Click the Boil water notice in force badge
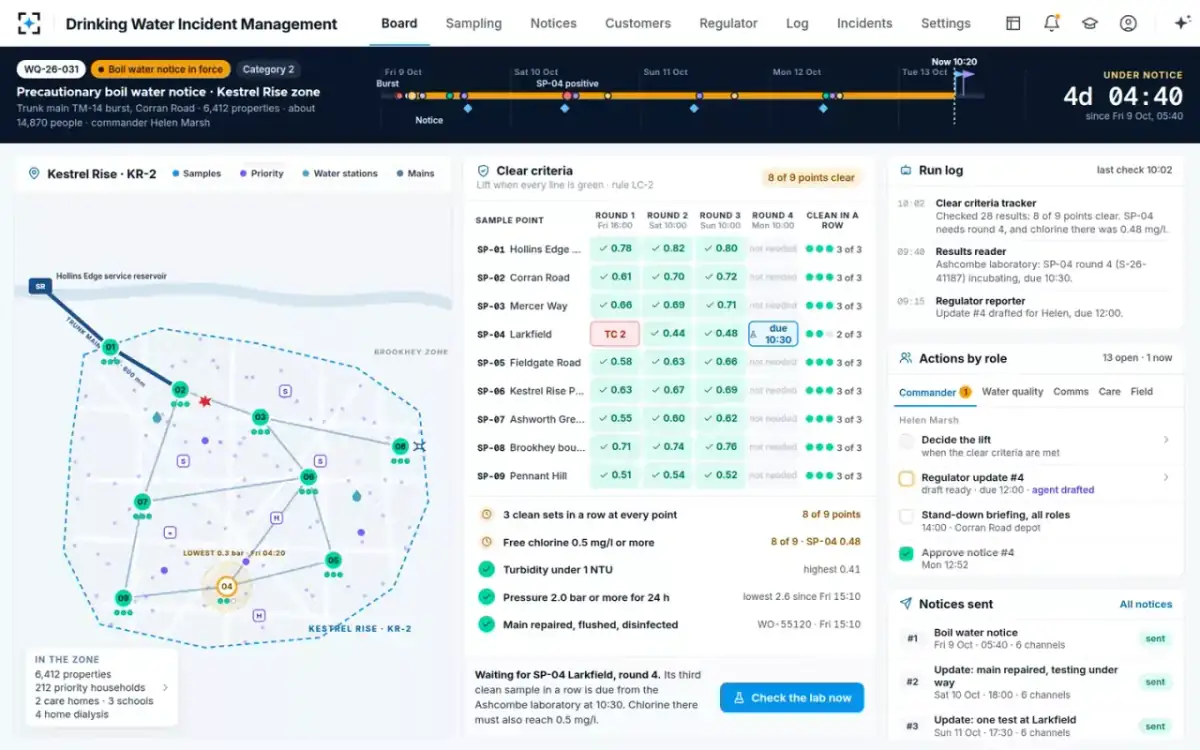Image resolution: width=1200 pixels, height=750 pixels. pos(161,70)
